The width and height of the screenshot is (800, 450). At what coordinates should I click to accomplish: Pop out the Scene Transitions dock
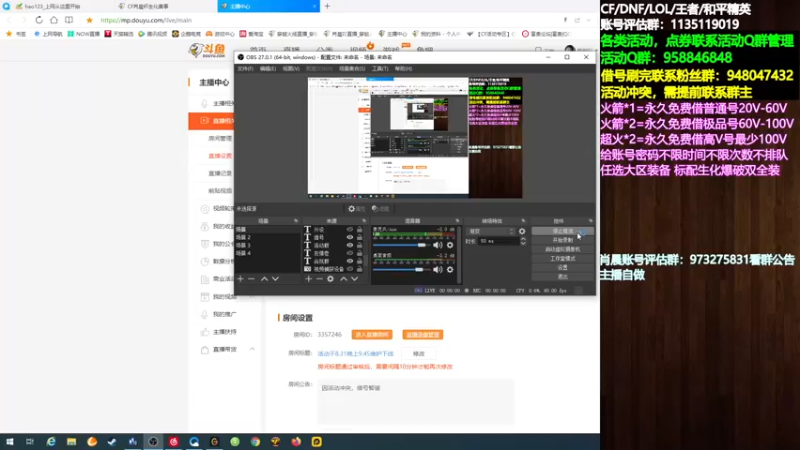(523, 221)
